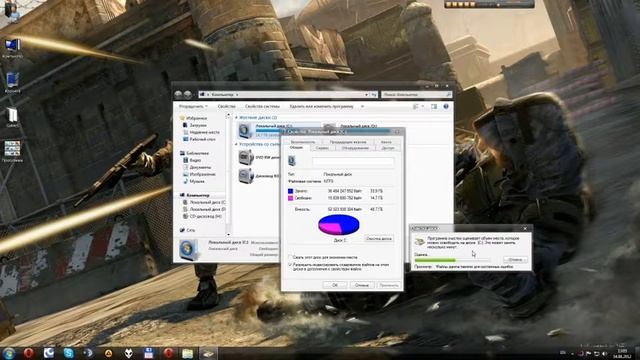This screenshot has height=360, width=640.
Task: Click the Explorer search box
Action: coord(417,95)
